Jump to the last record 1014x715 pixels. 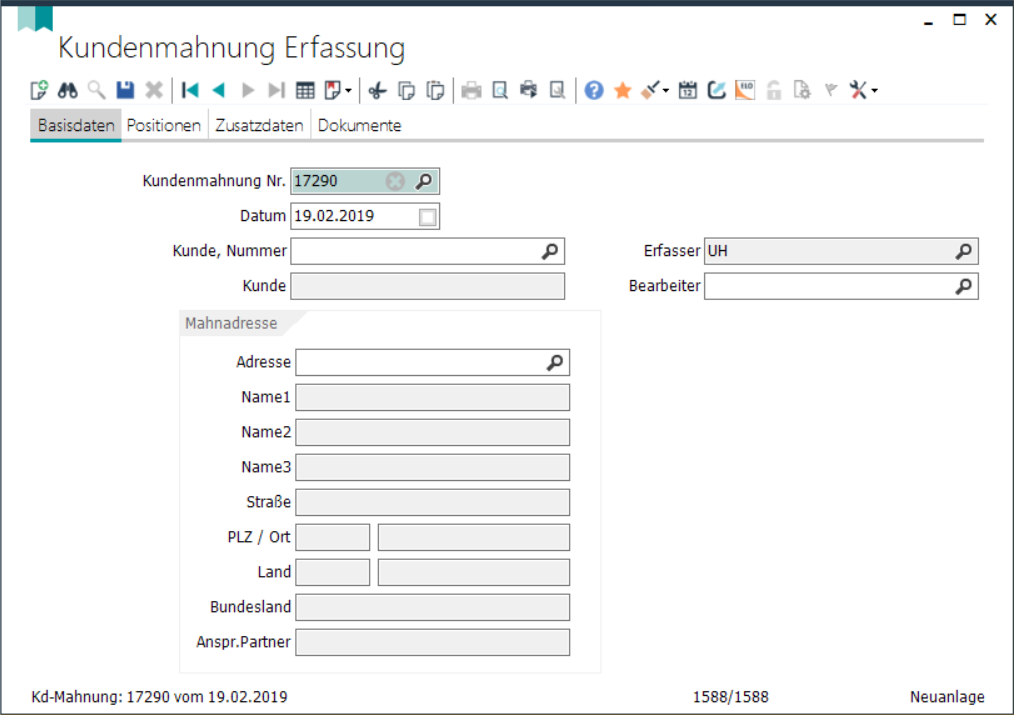point(276,90)
